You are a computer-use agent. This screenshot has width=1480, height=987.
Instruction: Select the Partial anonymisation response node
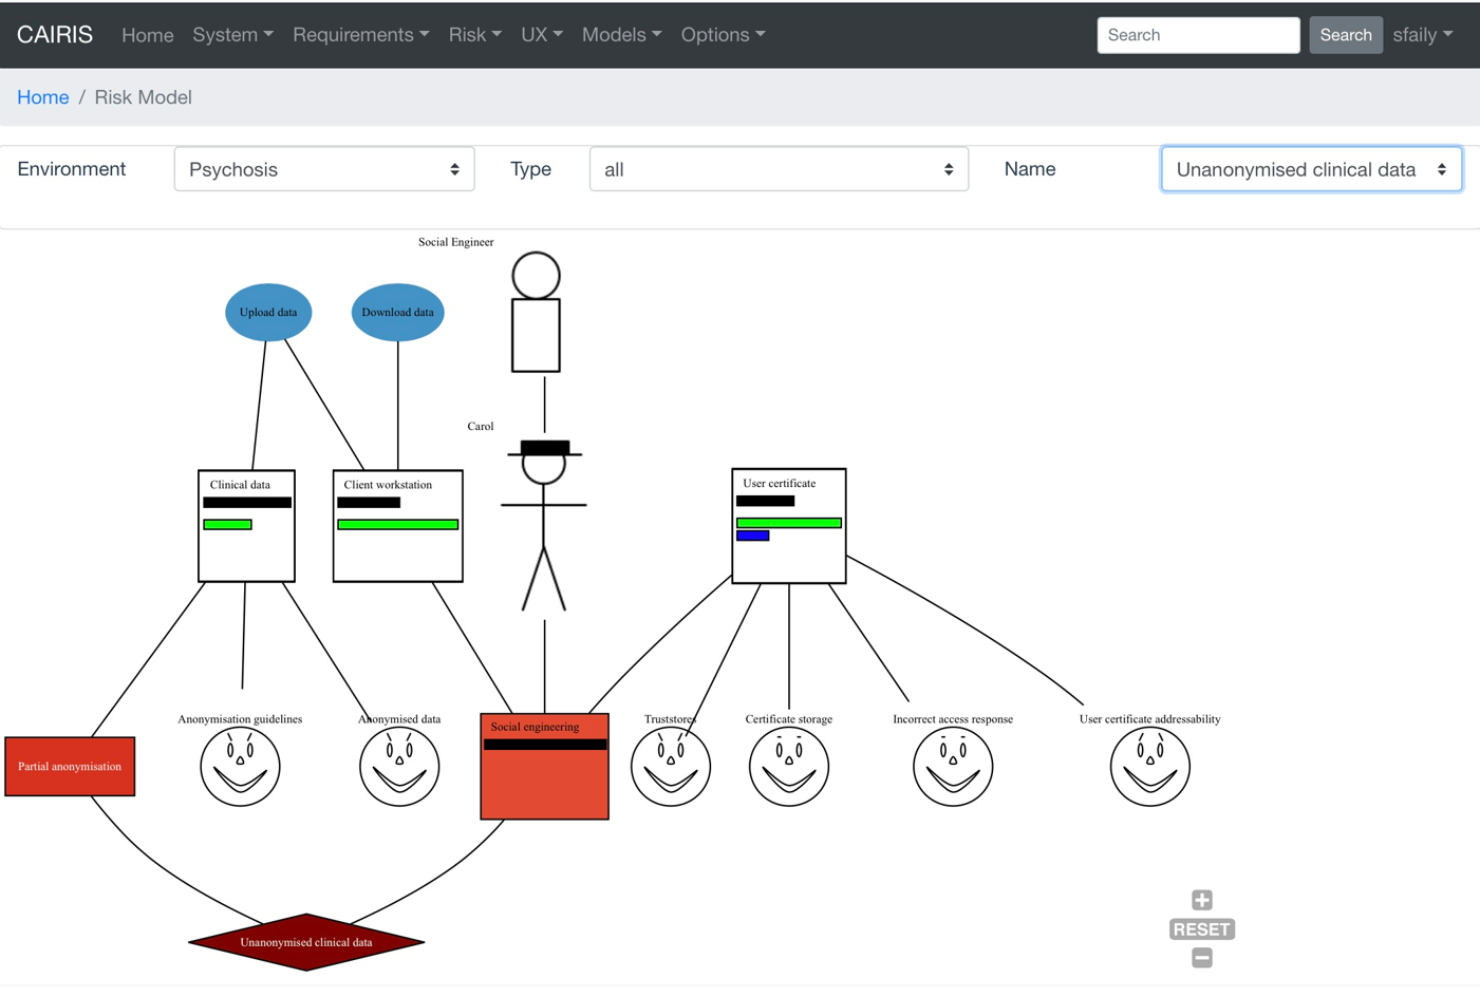tap(69, 766)
